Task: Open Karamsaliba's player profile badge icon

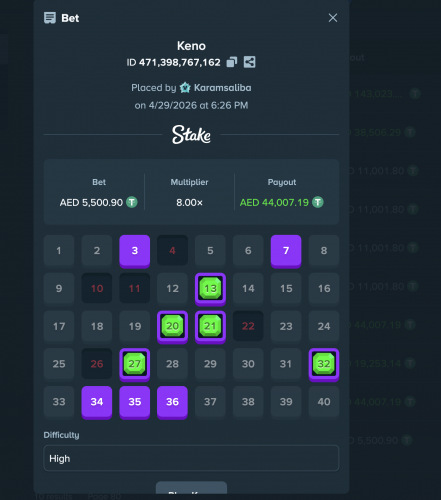Action: coord(185,88)
